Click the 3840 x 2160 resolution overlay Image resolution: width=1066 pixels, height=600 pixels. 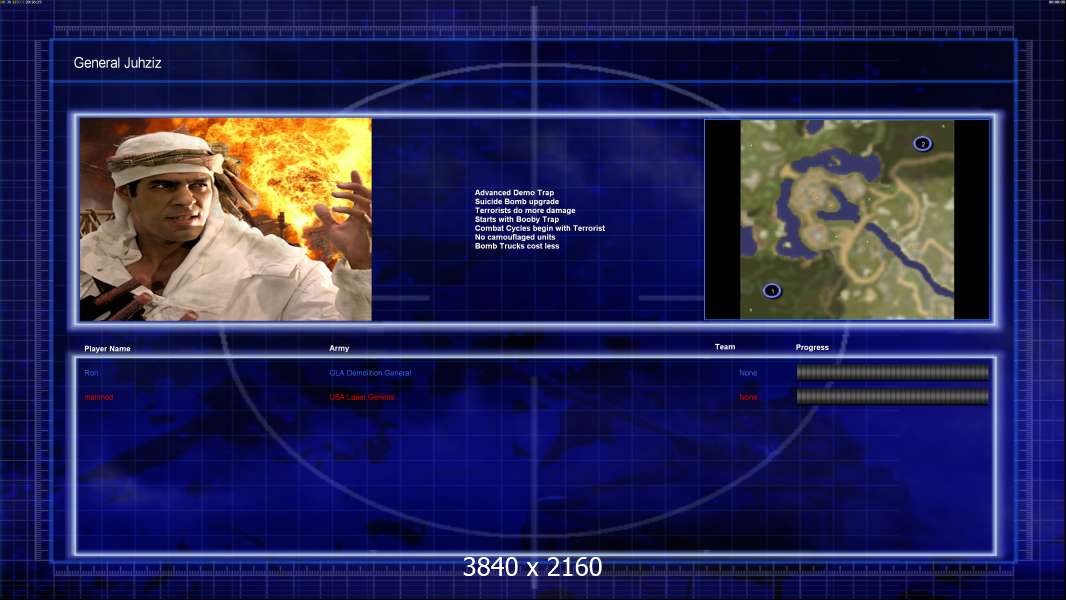pos(532,567)
